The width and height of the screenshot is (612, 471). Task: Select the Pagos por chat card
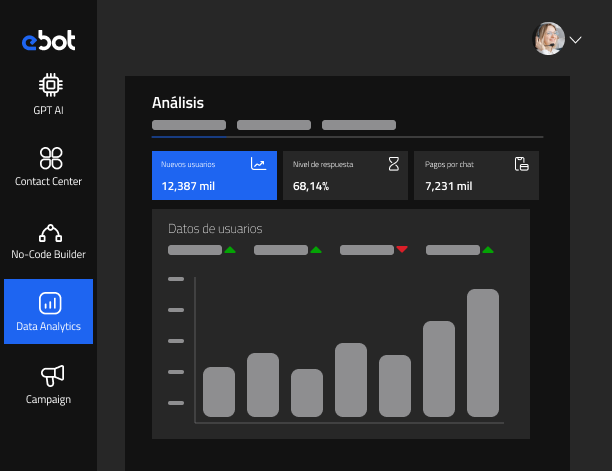pyautogui.click(x=476, y=175)
